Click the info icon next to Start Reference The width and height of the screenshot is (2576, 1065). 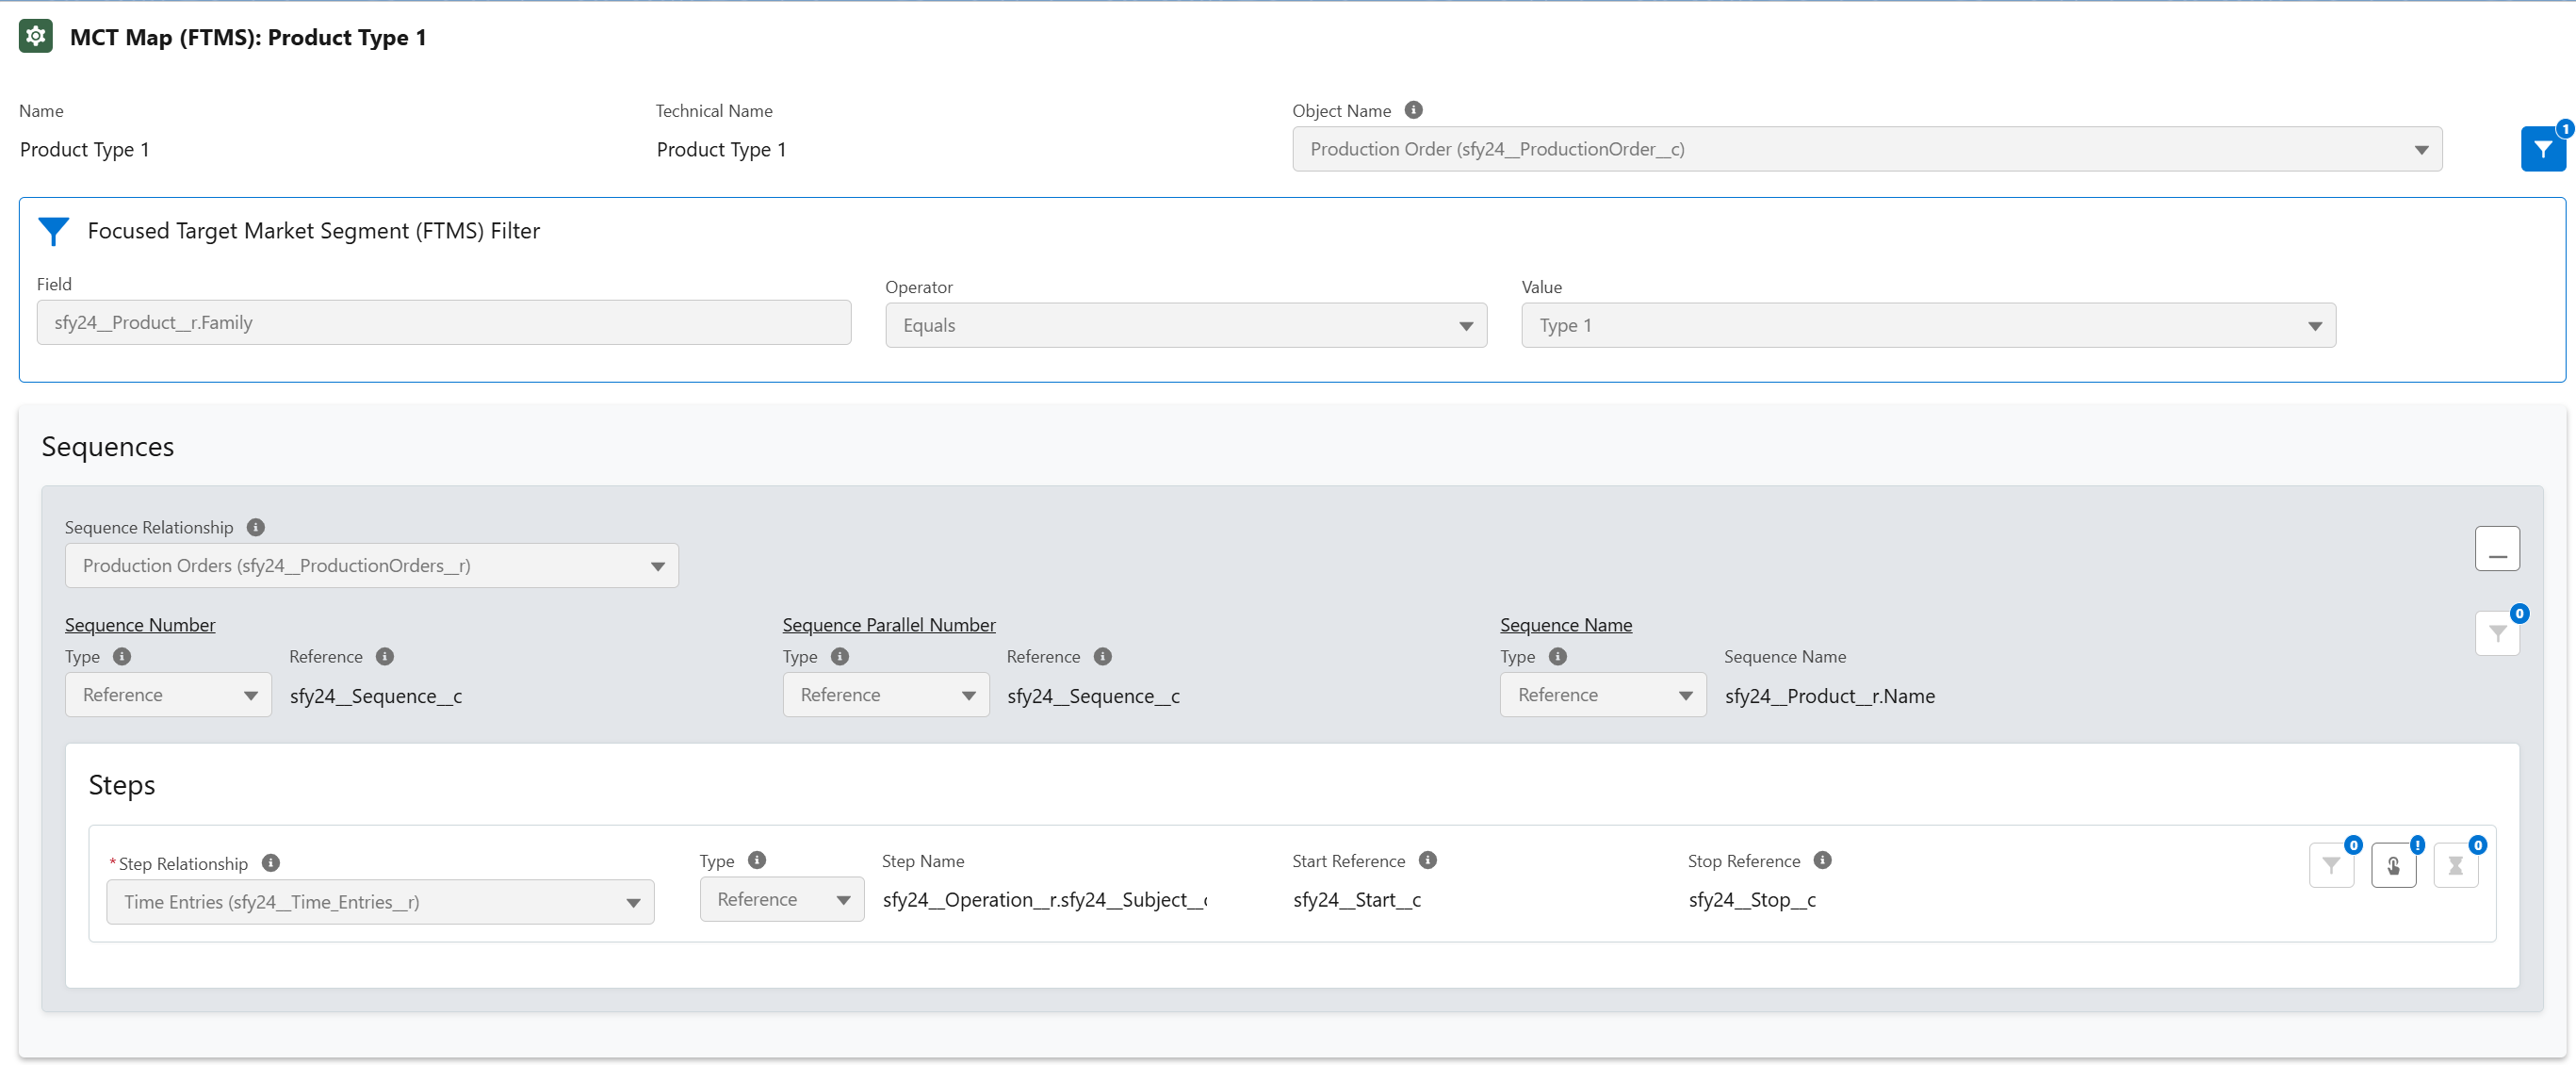coord(1428,860)
